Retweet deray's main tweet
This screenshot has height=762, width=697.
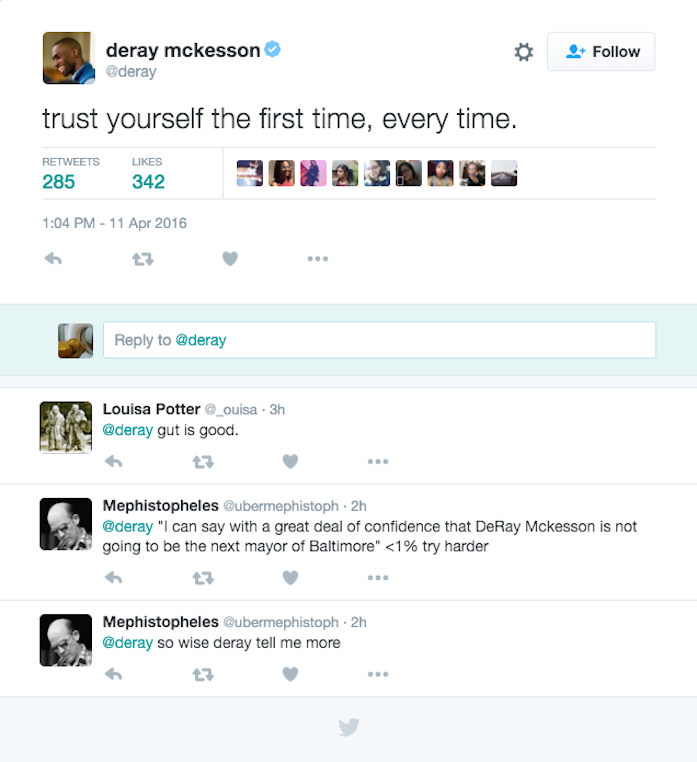pyautogui.click(x=143, y=259)
